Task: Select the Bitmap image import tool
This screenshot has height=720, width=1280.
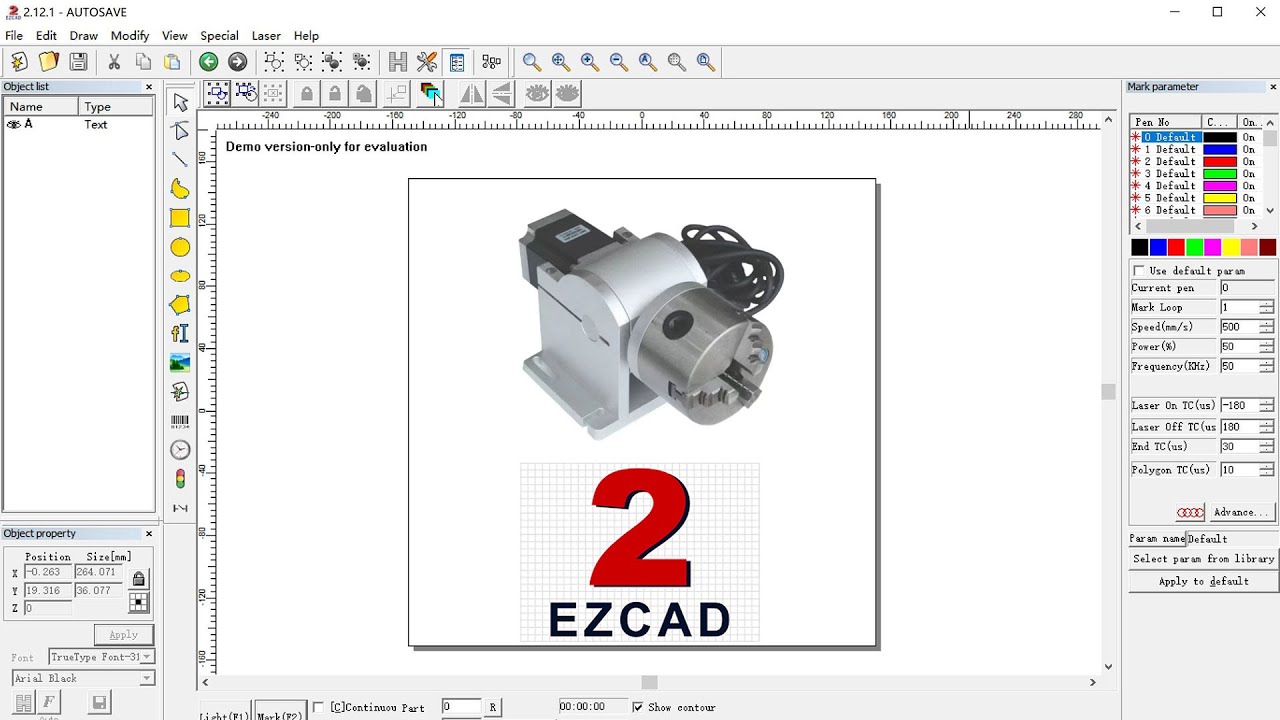Action: (x=180, y=363)
